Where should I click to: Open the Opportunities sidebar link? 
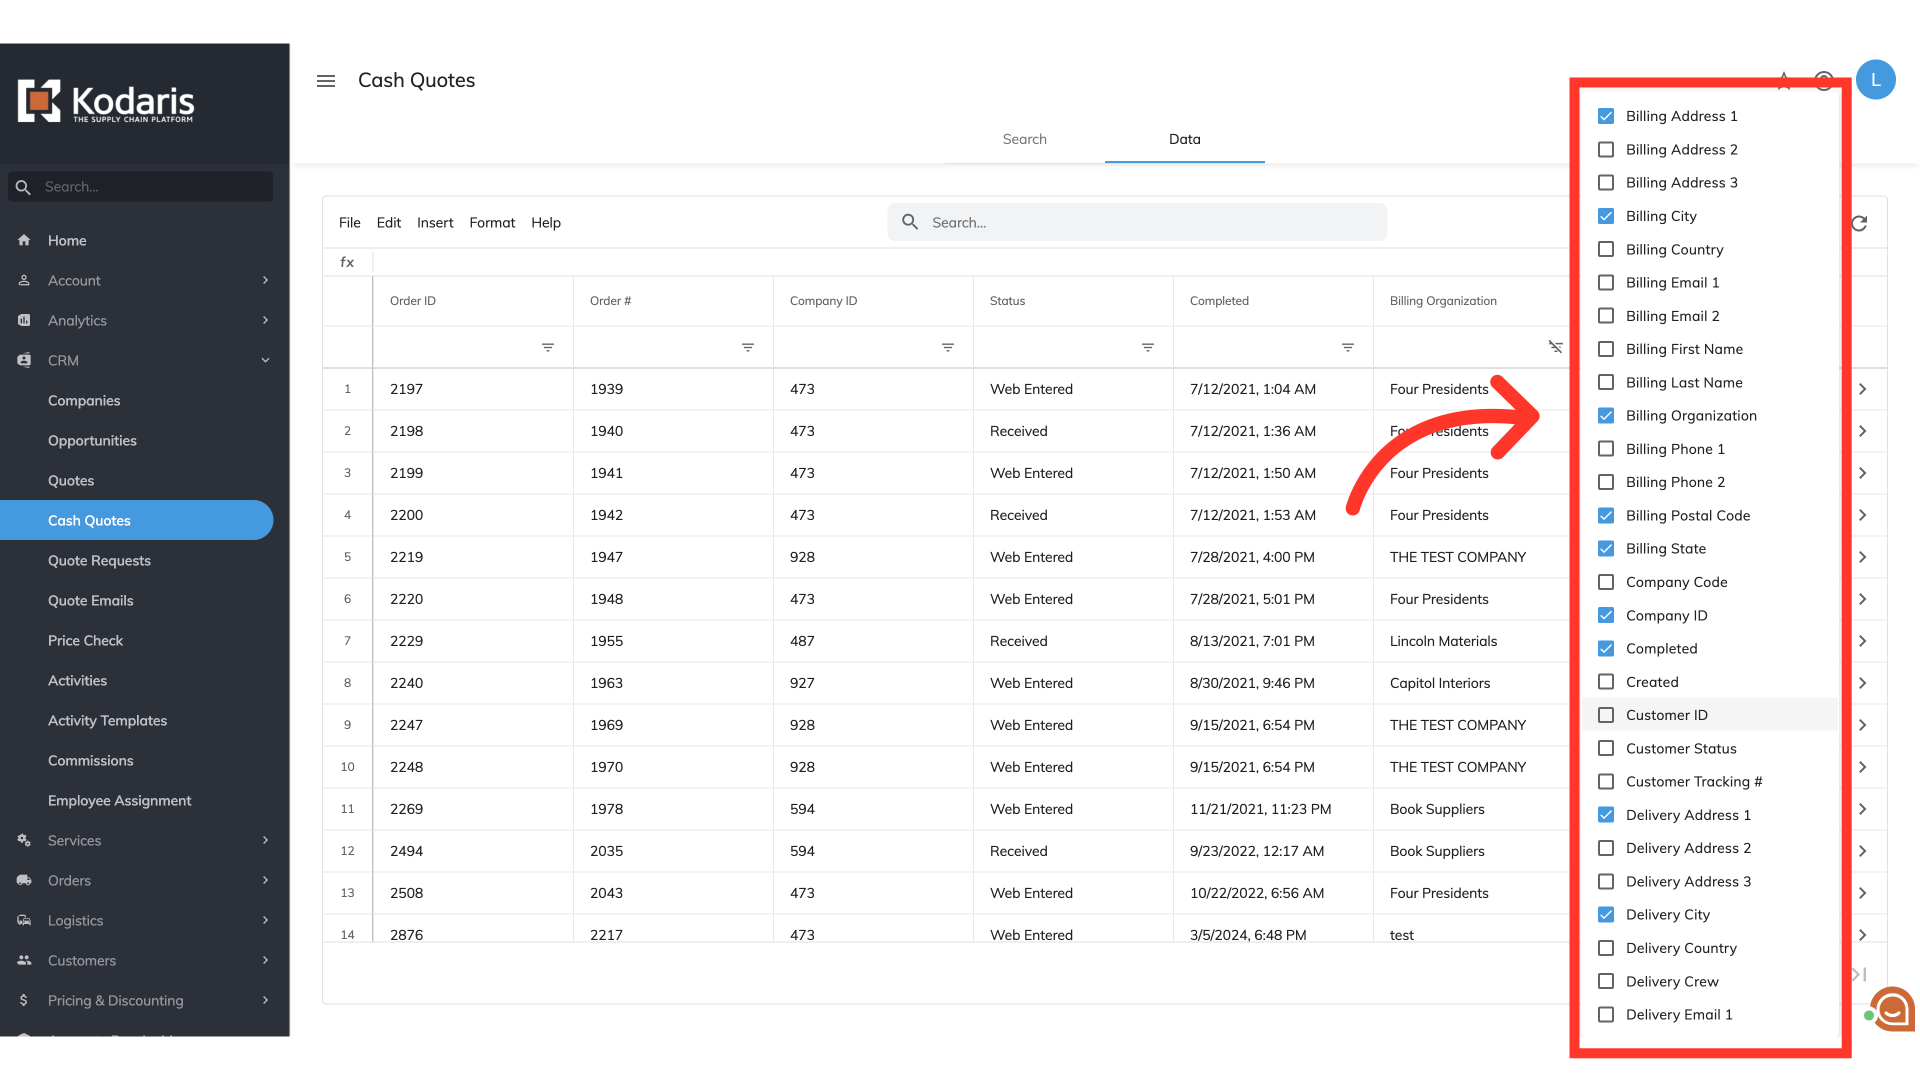[x=92, y=441]
